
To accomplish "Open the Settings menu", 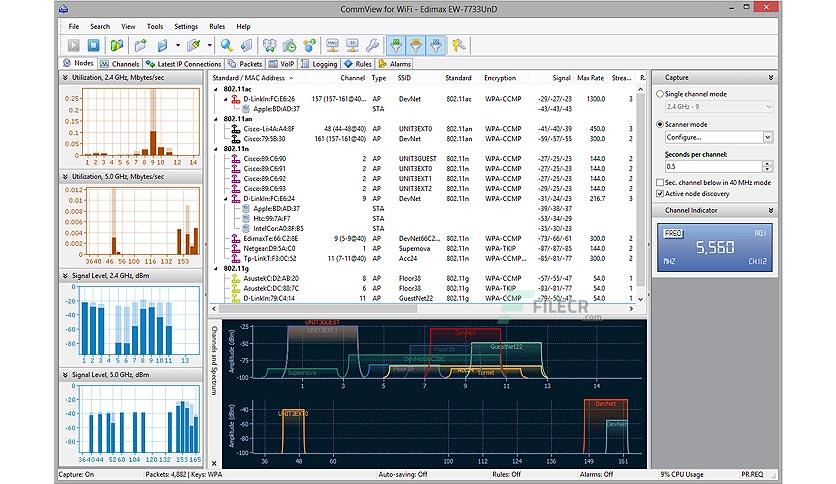I will click(x=186, y=27).
